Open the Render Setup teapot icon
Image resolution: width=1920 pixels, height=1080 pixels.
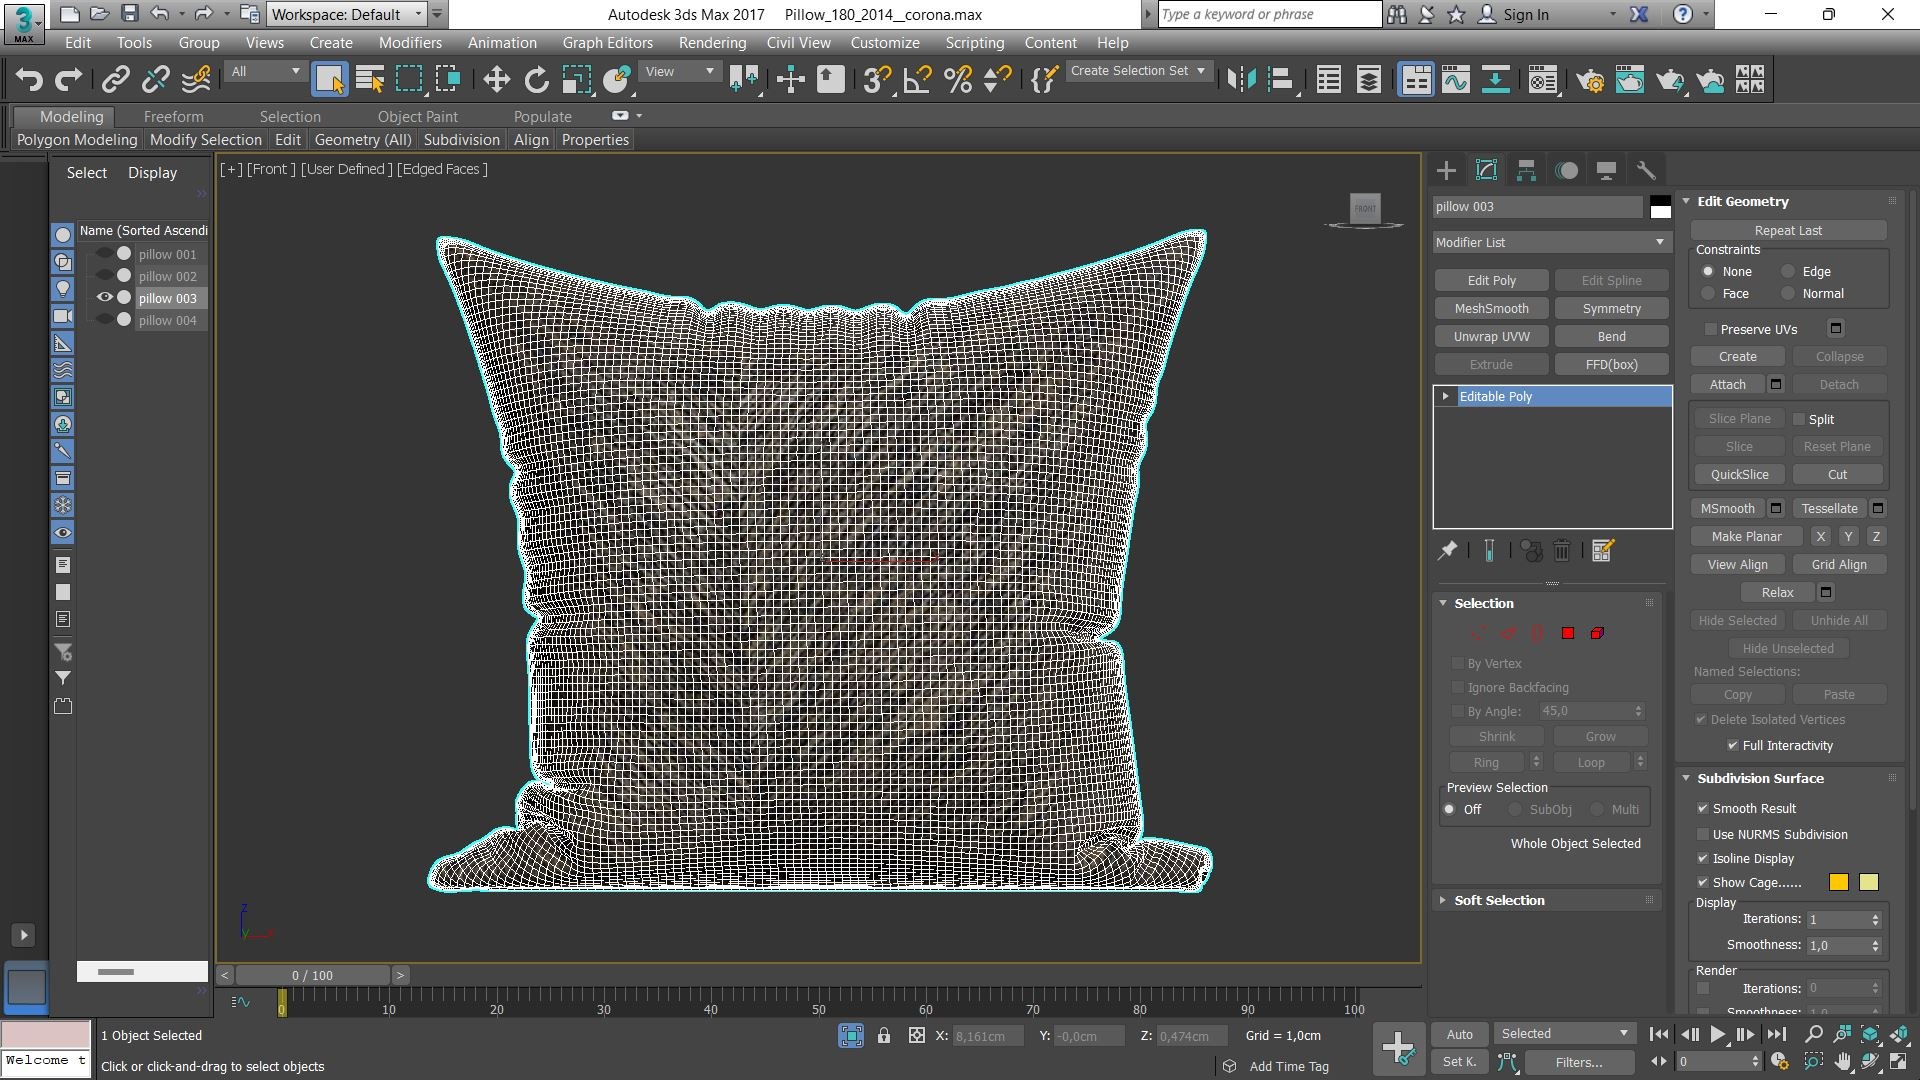point(1590,80)
